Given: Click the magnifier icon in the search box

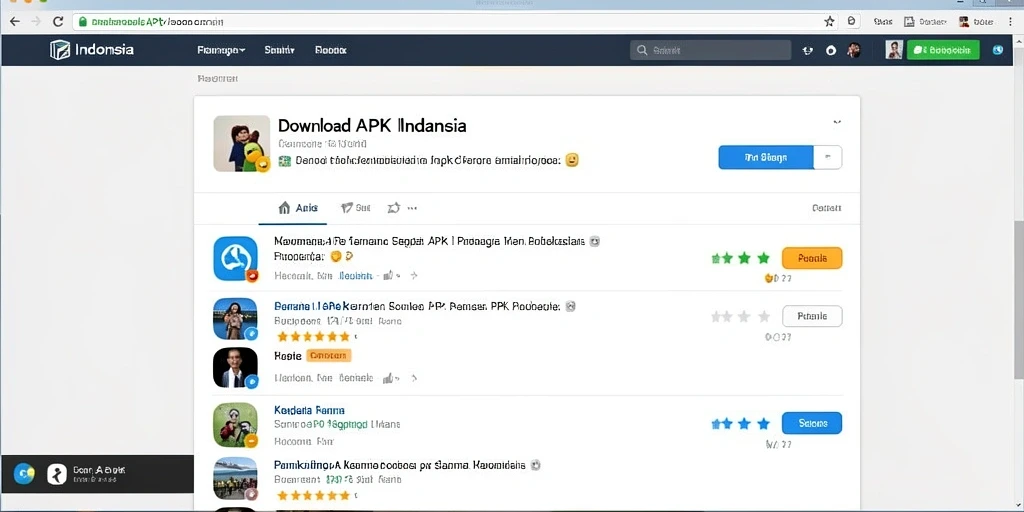Looking at the screenshot, I should point(642,50).
